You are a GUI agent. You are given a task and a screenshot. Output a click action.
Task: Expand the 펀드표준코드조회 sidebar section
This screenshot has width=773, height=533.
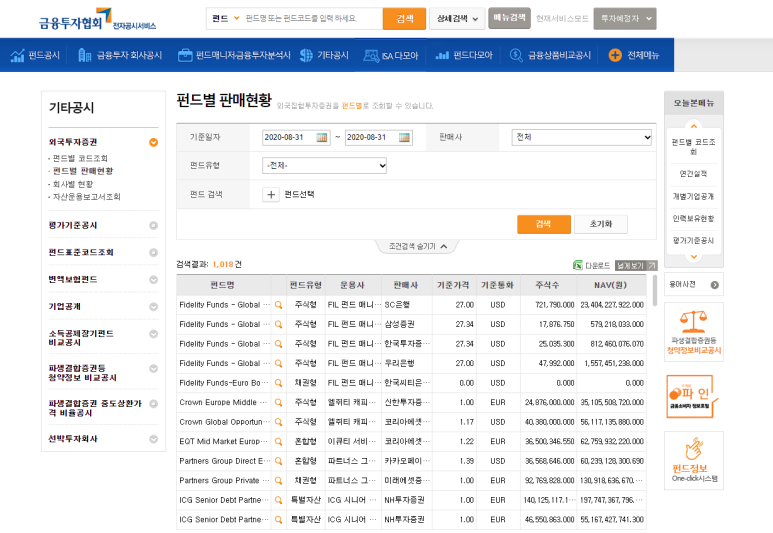tap(153, 253)
